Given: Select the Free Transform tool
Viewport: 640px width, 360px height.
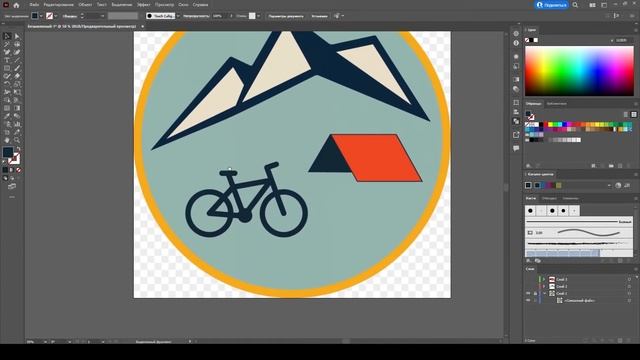Looking at the screenshot, I should [17, 92].
